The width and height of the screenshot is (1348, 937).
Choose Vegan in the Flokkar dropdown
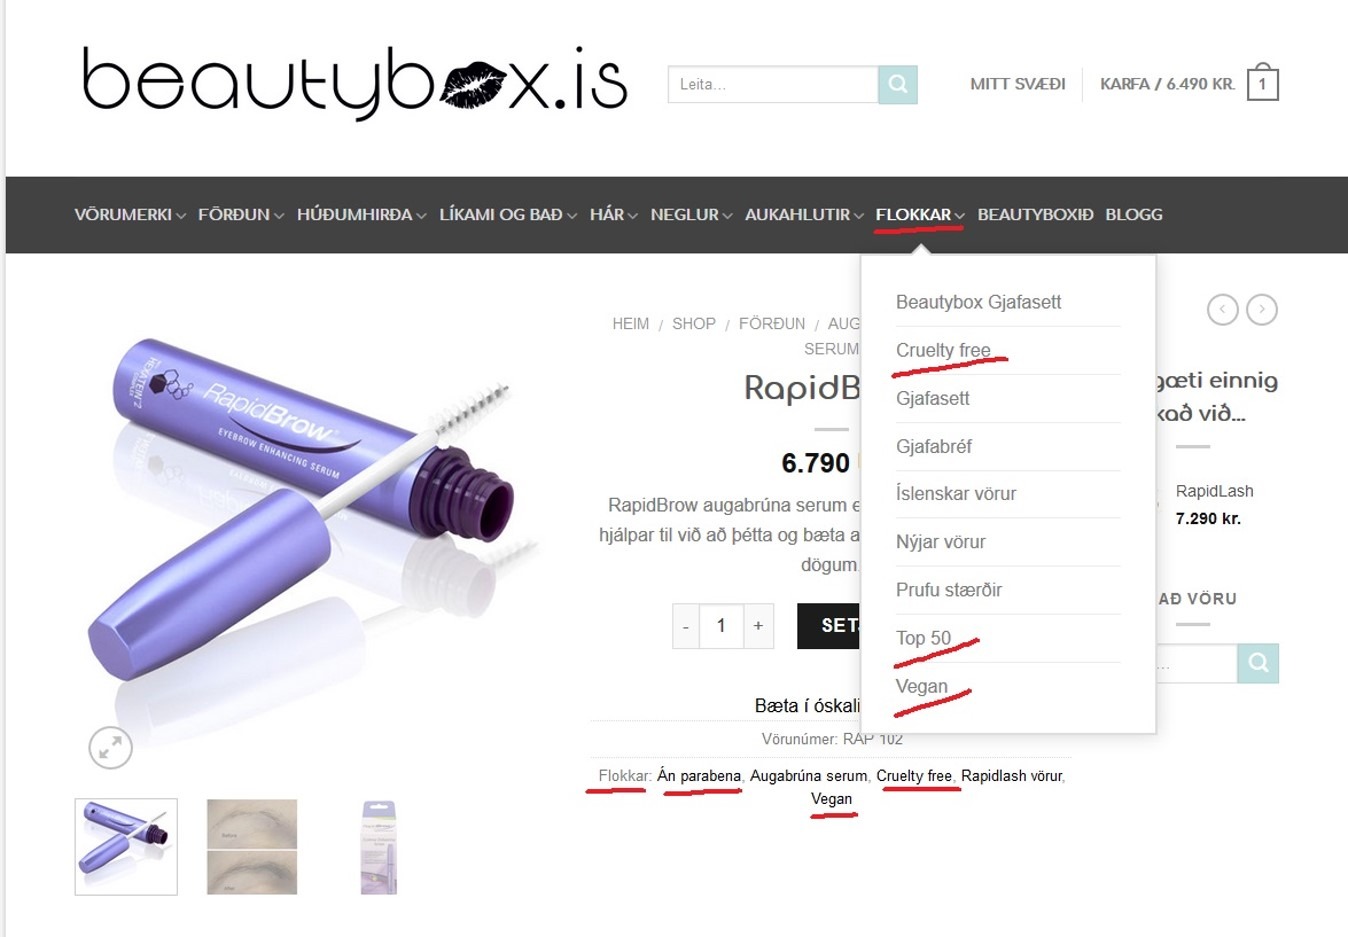(x=921, y=686)
